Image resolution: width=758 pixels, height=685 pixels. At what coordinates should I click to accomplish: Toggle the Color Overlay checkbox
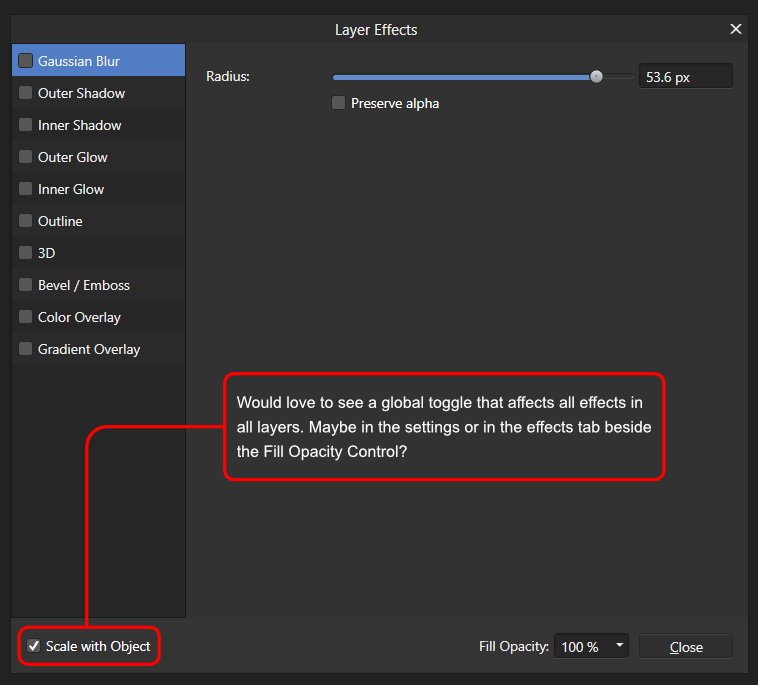pos(26,317)
